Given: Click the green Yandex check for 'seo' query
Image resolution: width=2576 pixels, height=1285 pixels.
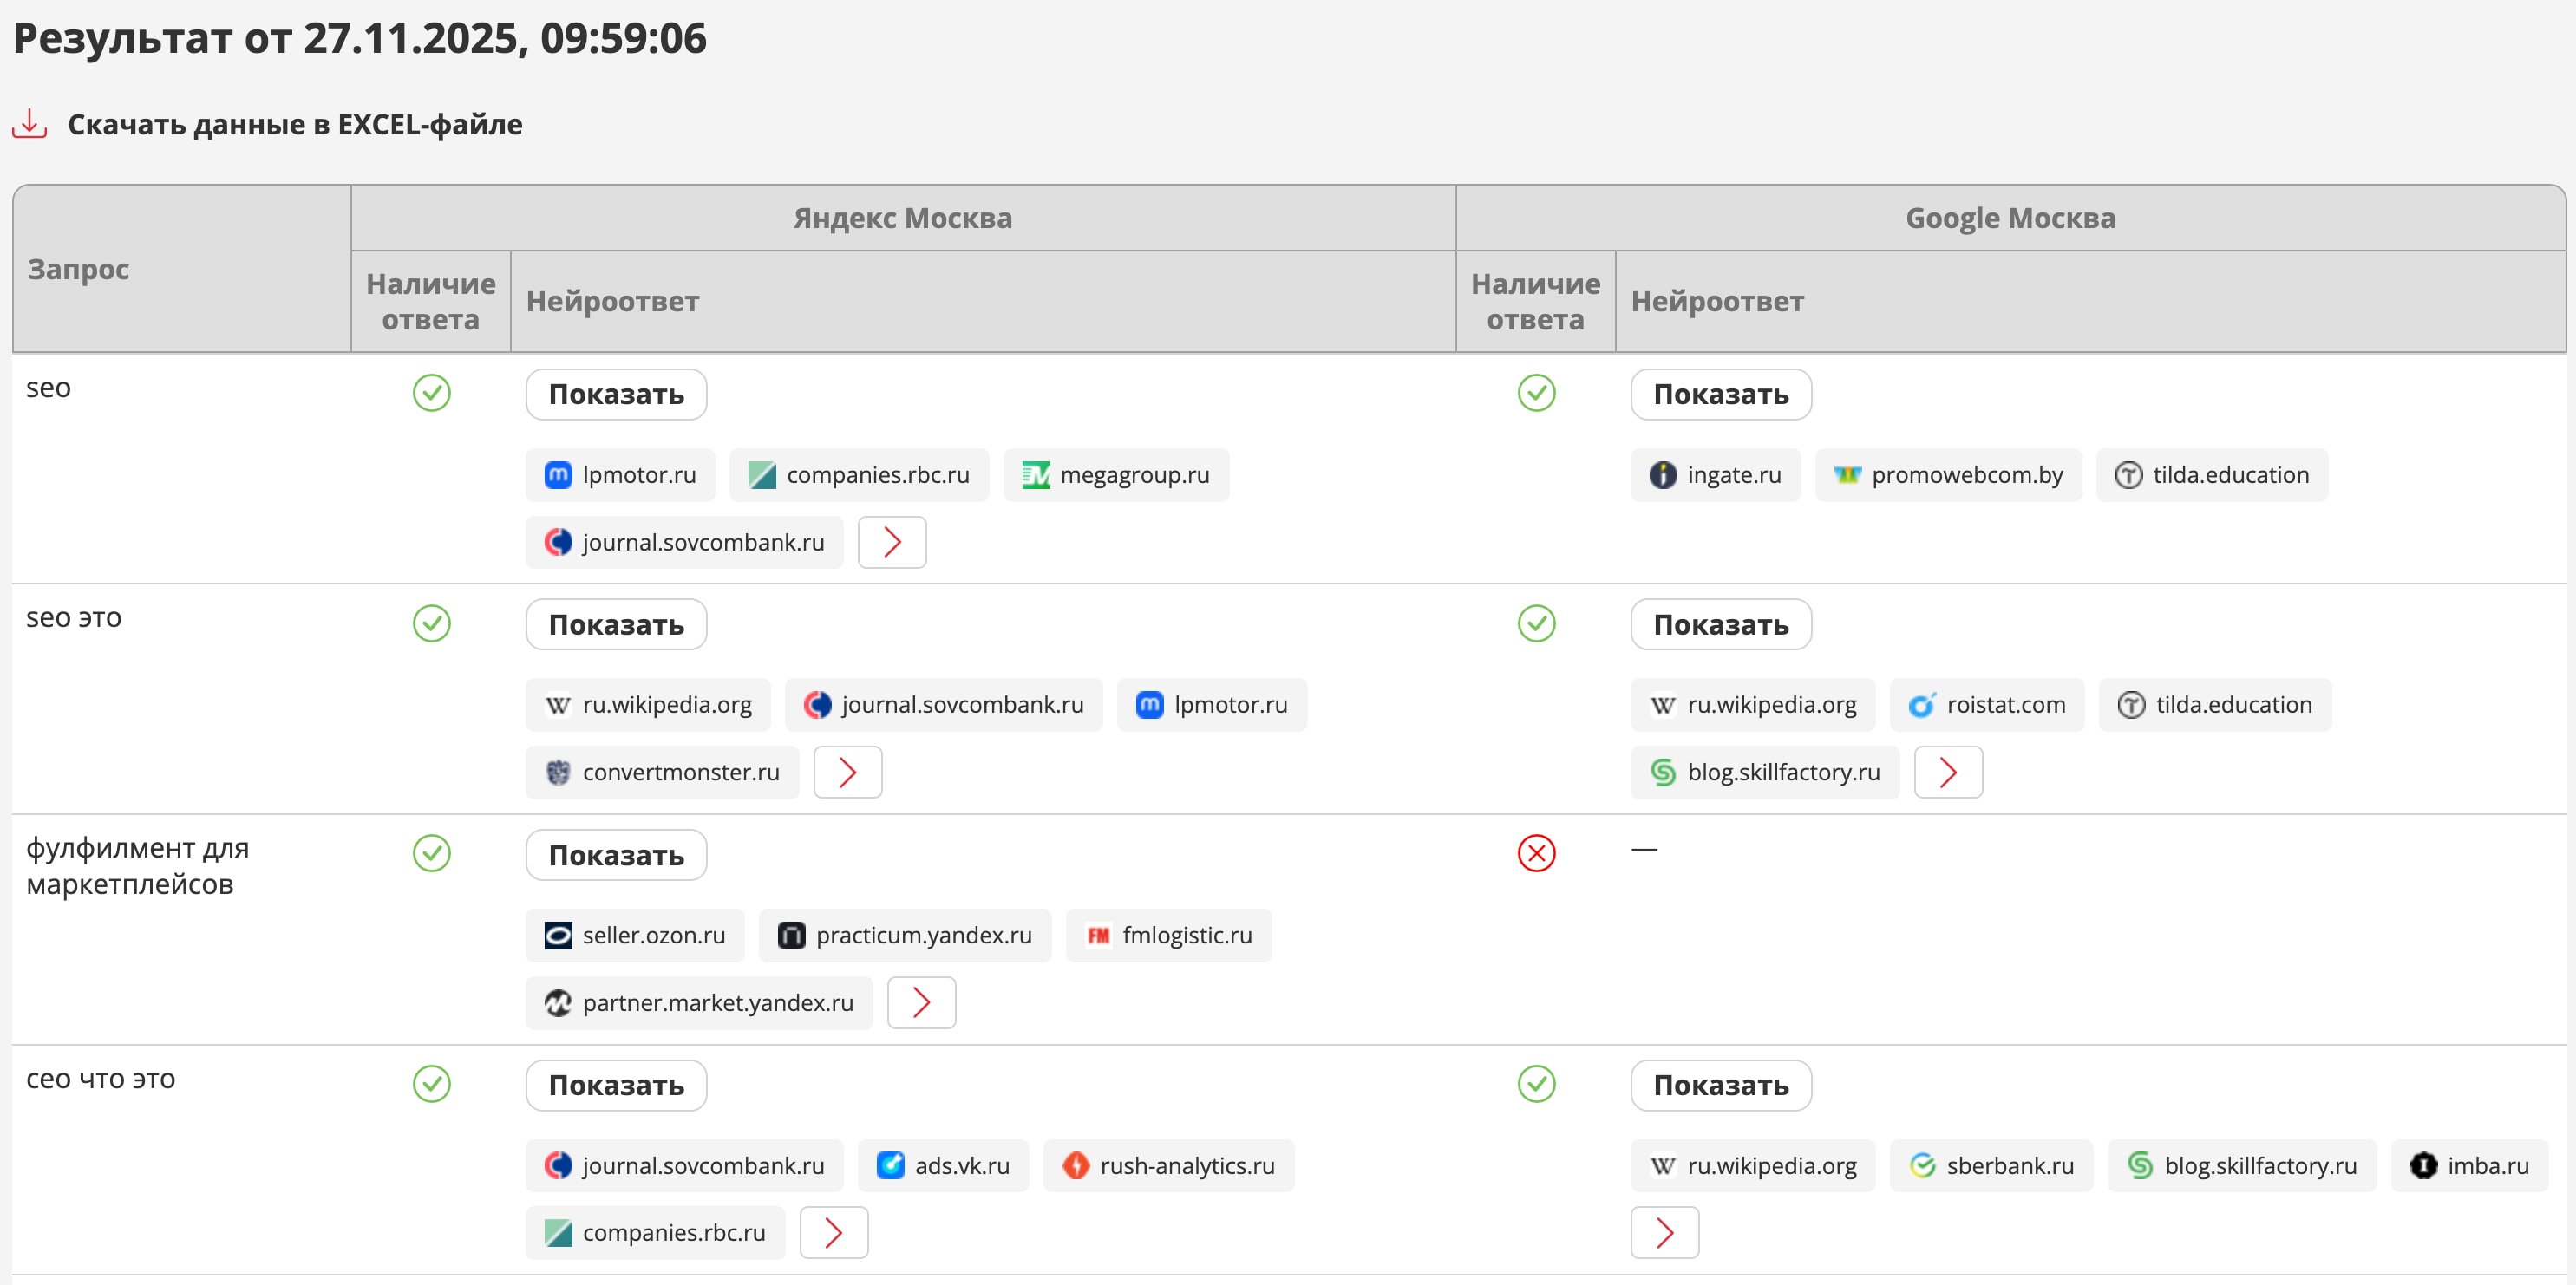Looking at the screenshot, I should click(431, 393).
